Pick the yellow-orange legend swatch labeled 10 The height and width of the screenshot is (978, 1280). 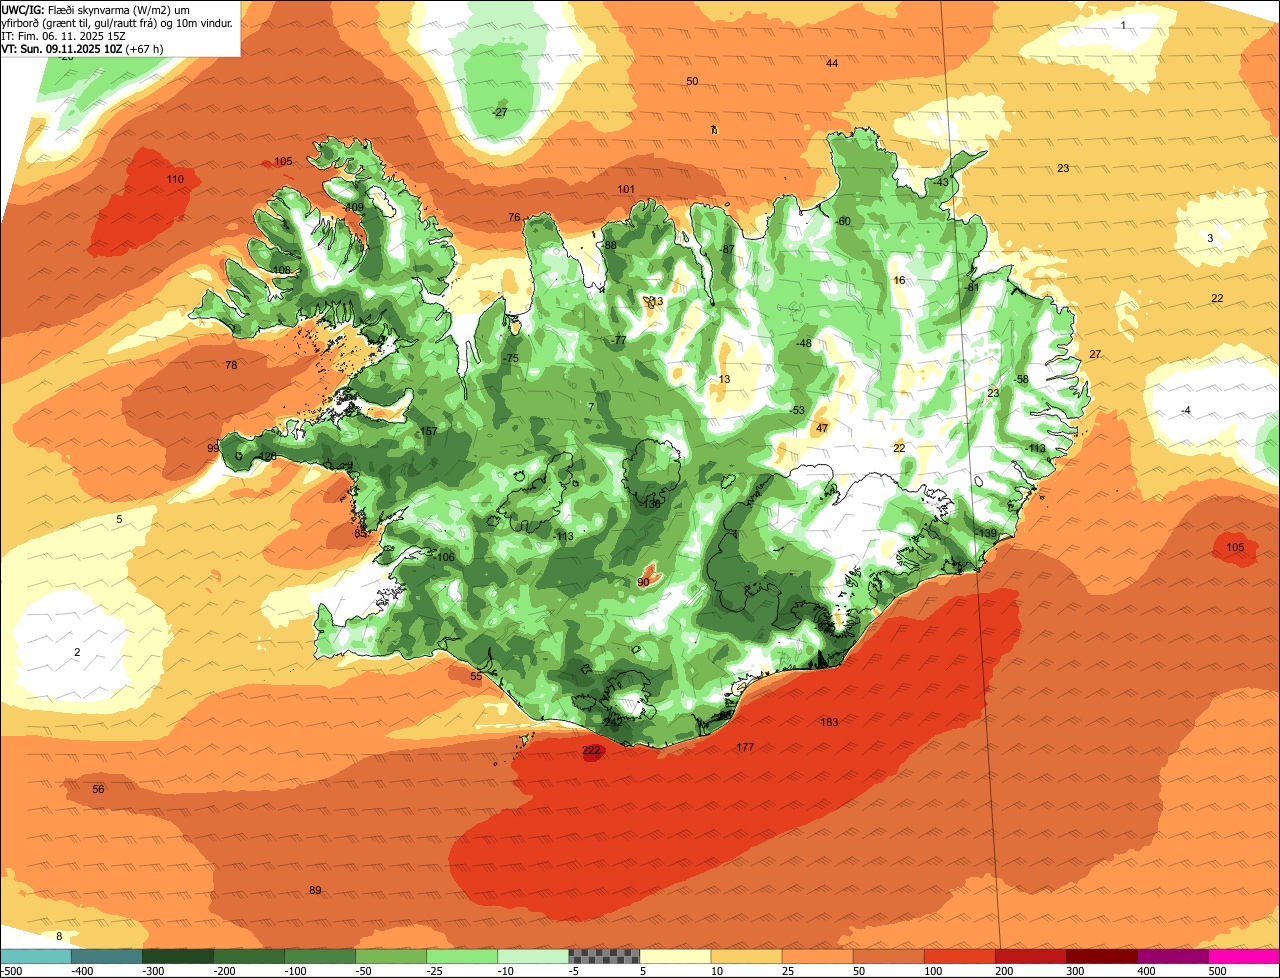pyautogui.click(x=746, y=956)
